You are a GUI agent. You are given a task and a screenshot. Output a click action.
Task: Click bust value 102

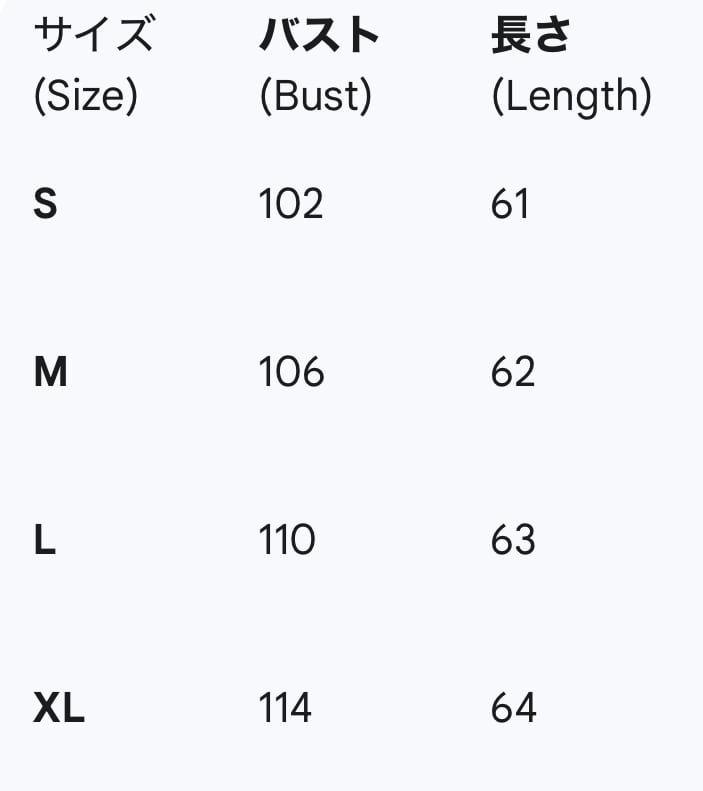point(291,205)
